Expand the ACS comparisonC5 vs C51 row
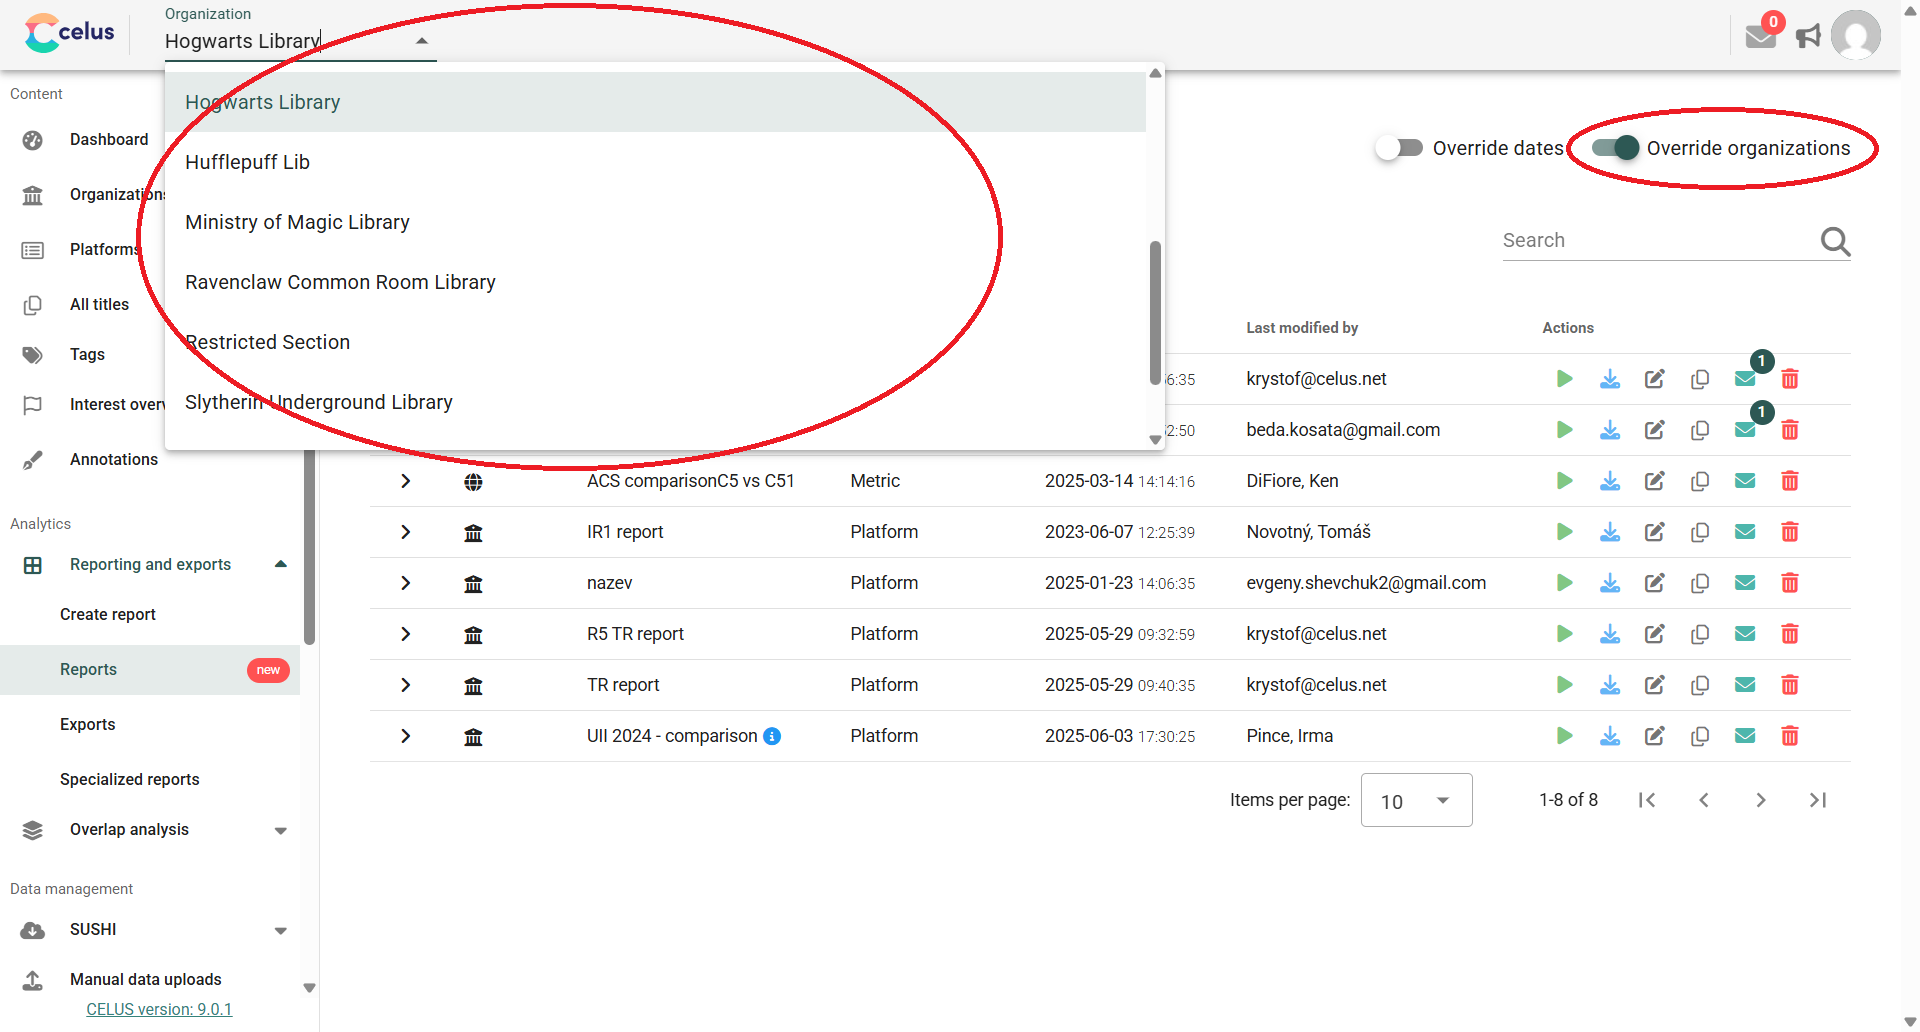Viewport: 1920px width, 1032px height. tap(405, 481)
